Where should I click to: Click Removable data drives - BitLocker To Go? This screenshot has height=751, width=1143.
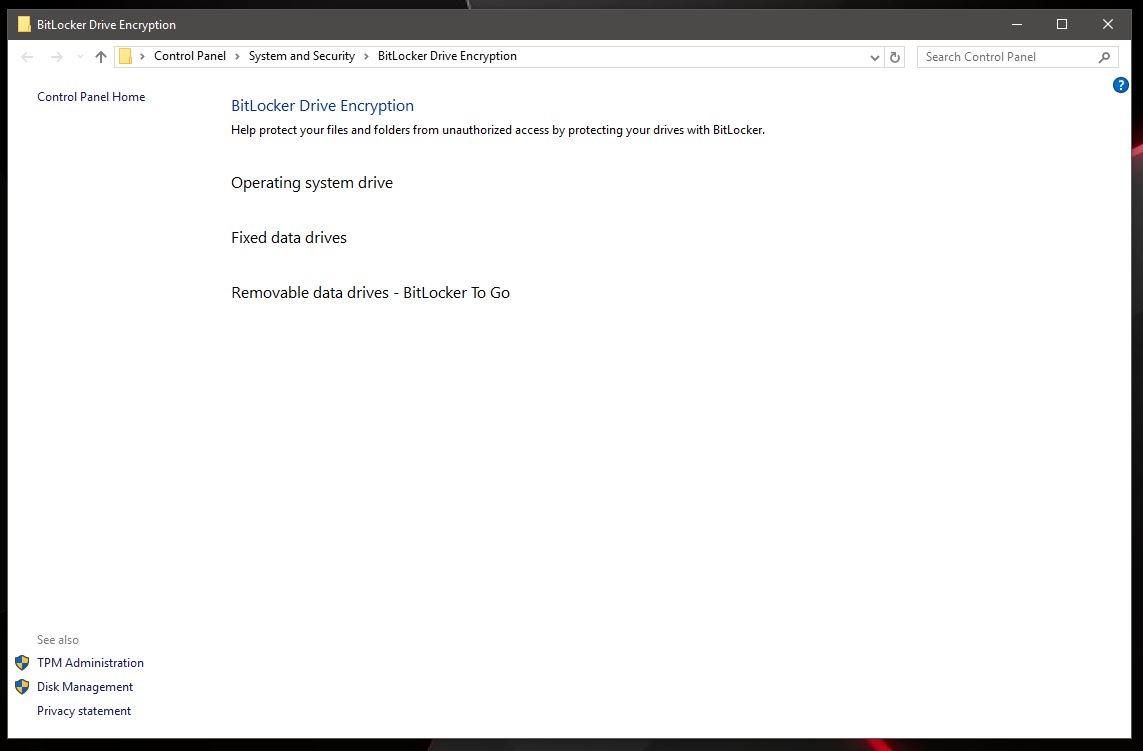click(x=370, y=292)
